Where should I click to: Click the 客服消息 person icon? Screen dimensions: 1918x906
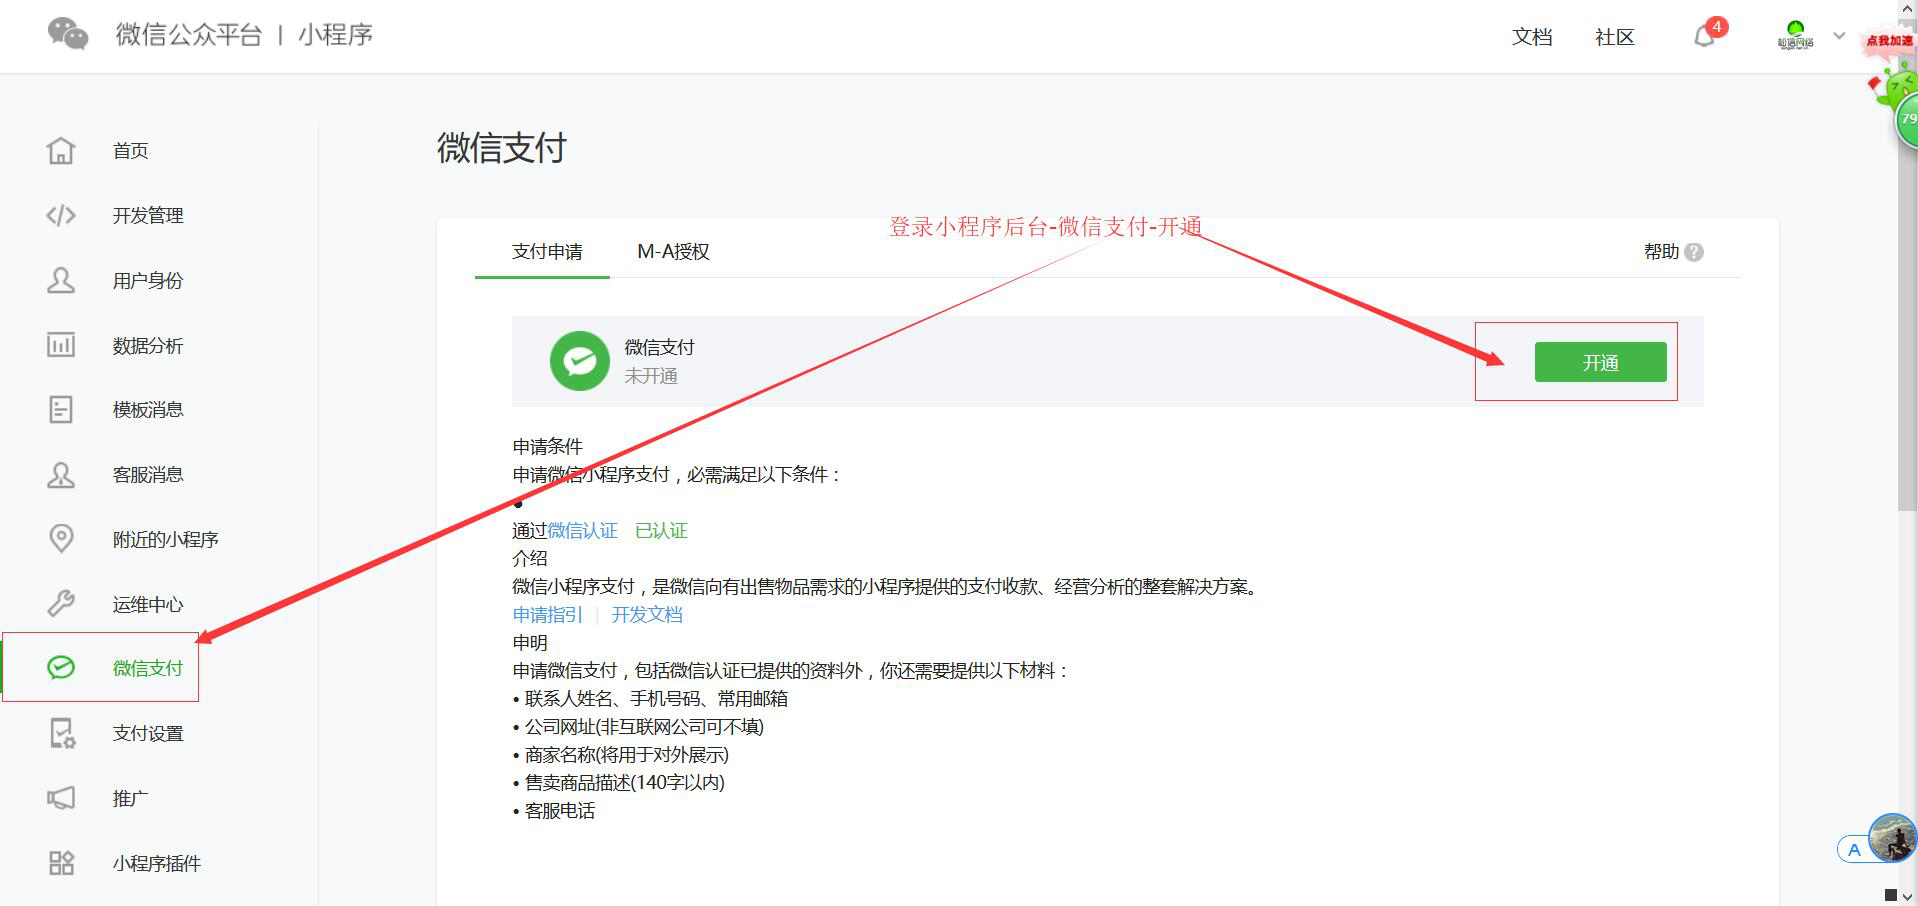click(61, 474)
